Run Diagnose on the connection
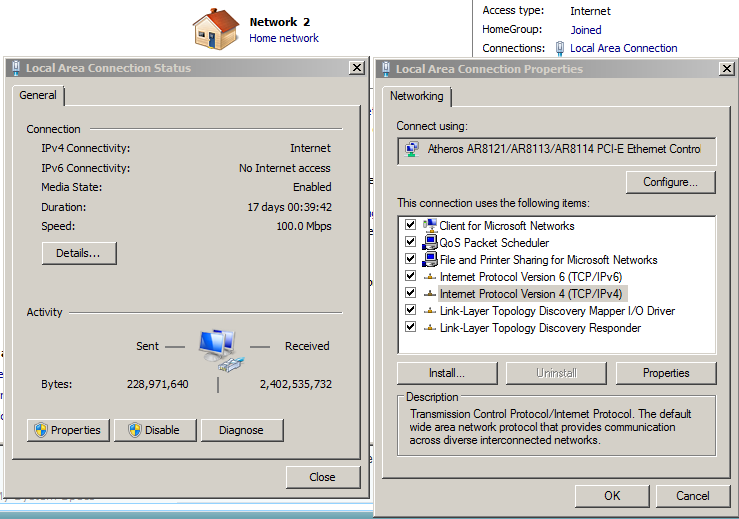Image resolution: width=739 pixels, height=519 pixels. pyautogui.click(x=242, y=430)
